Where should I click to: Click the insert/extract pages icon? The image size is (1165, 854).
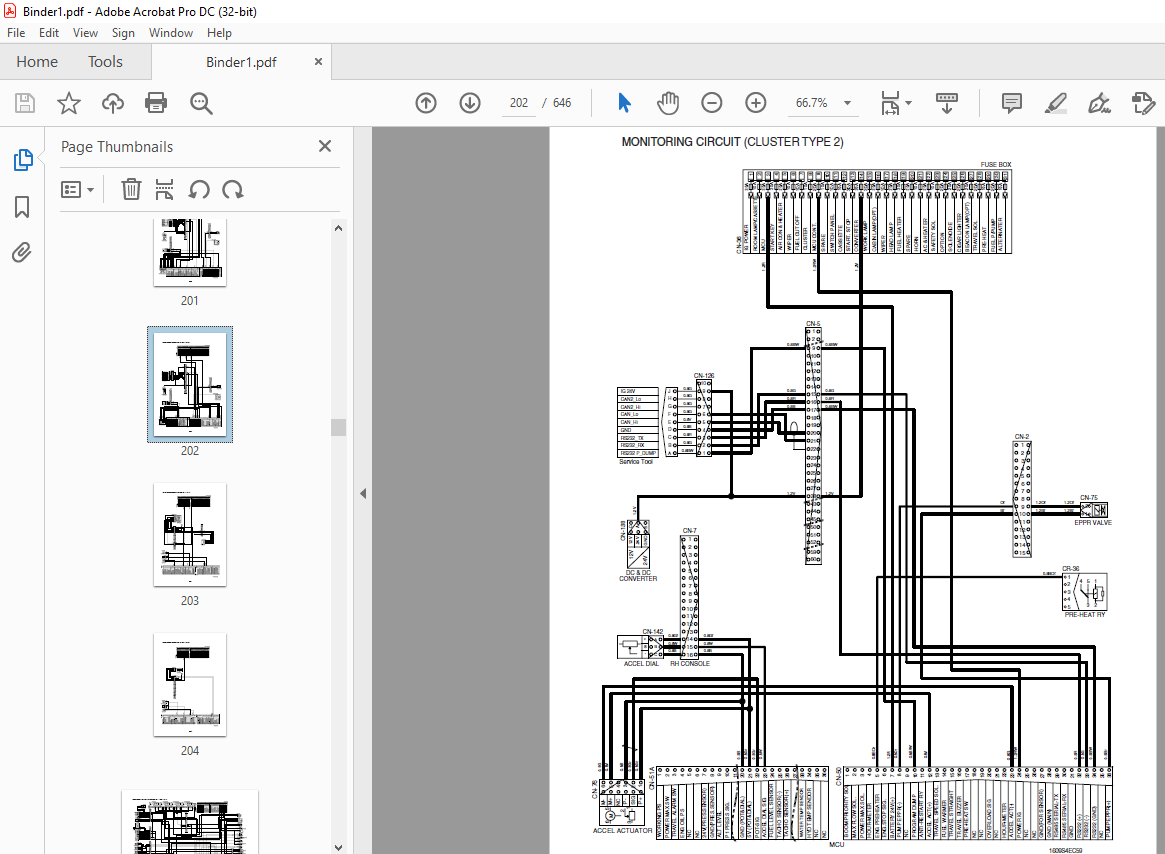pos(164,190)
